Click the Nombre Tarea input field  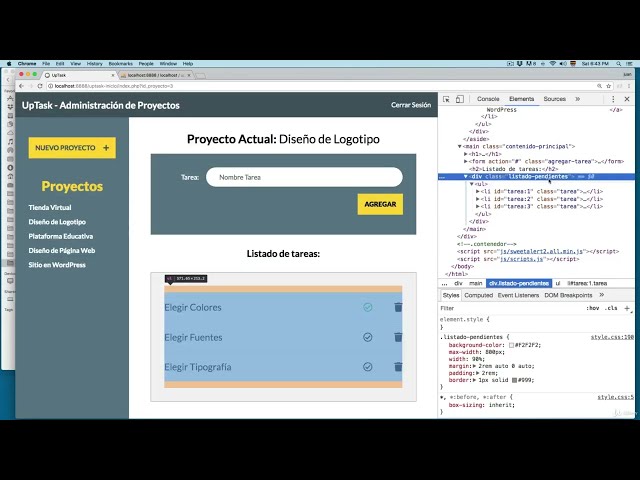click(304, 177)
